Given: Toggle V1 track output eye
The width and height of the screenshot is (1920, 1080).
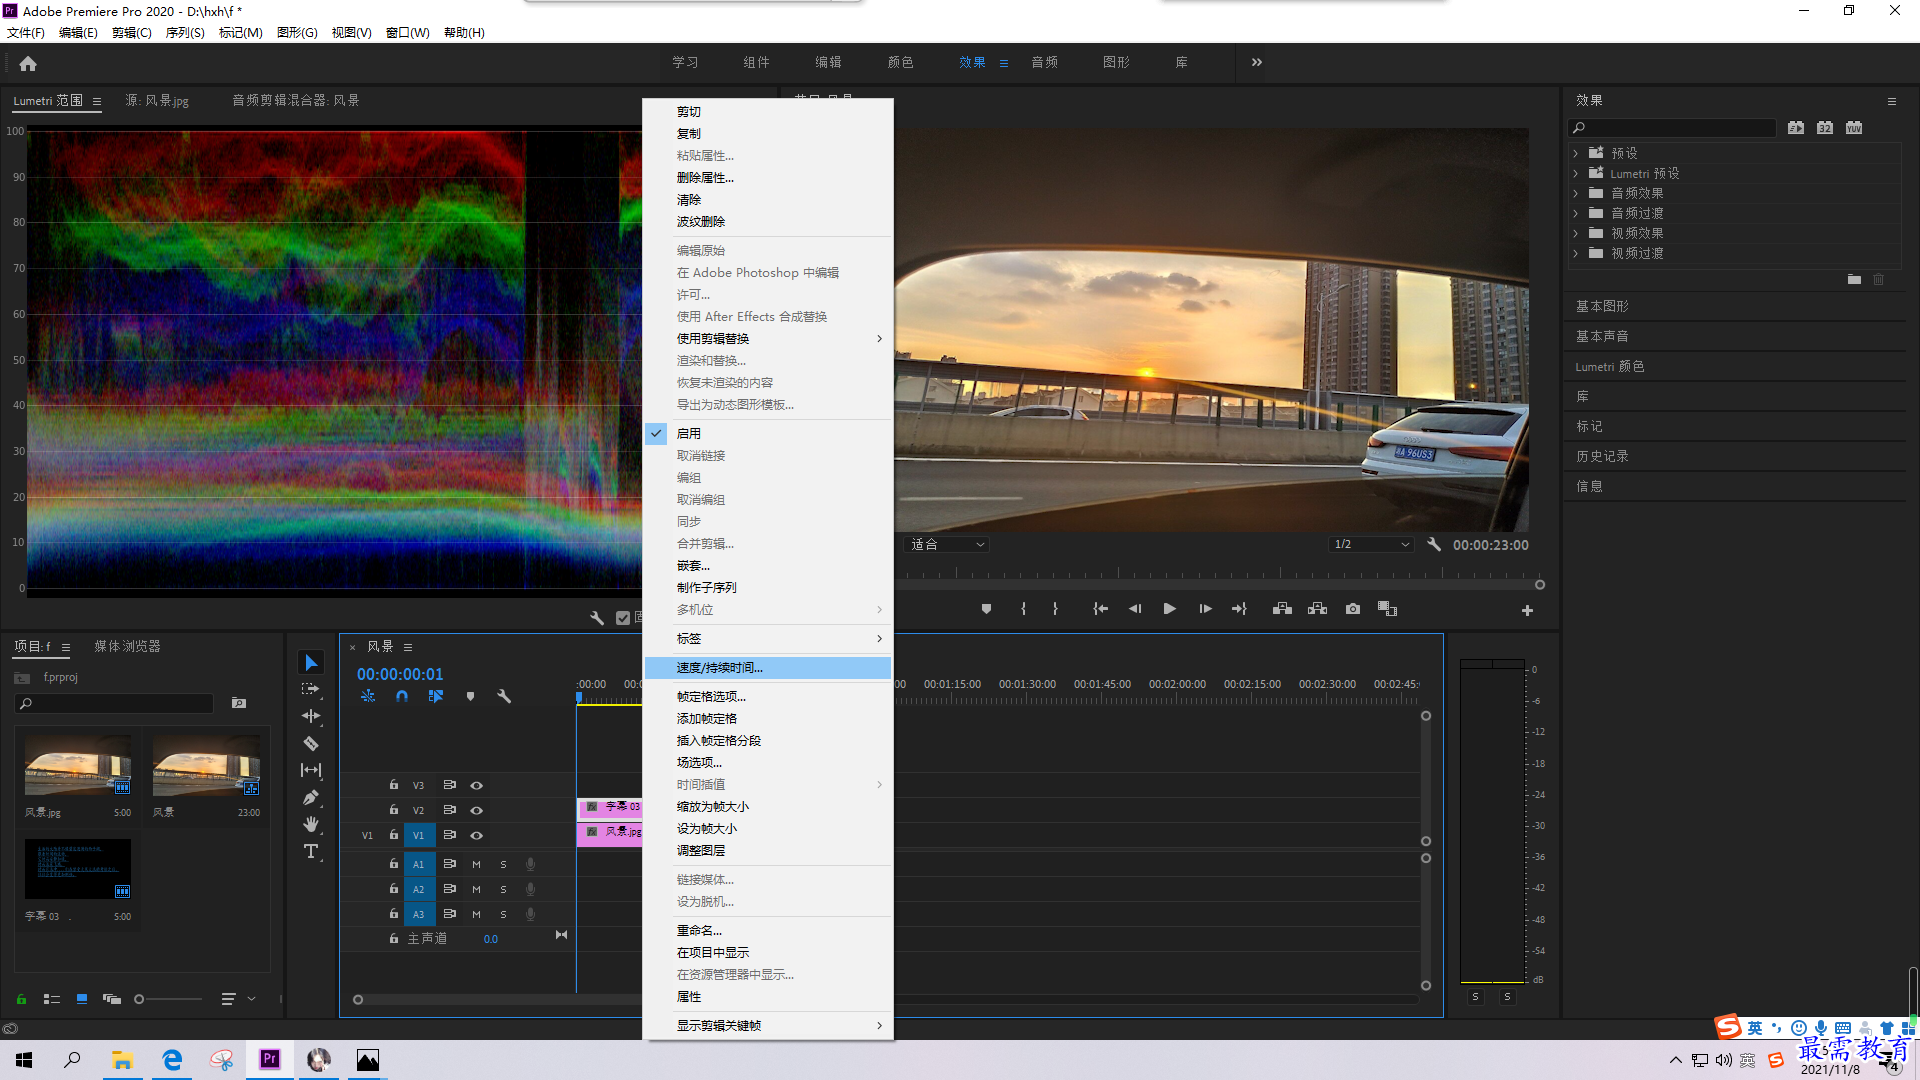Looking at the screenshot, I should 477,836.
